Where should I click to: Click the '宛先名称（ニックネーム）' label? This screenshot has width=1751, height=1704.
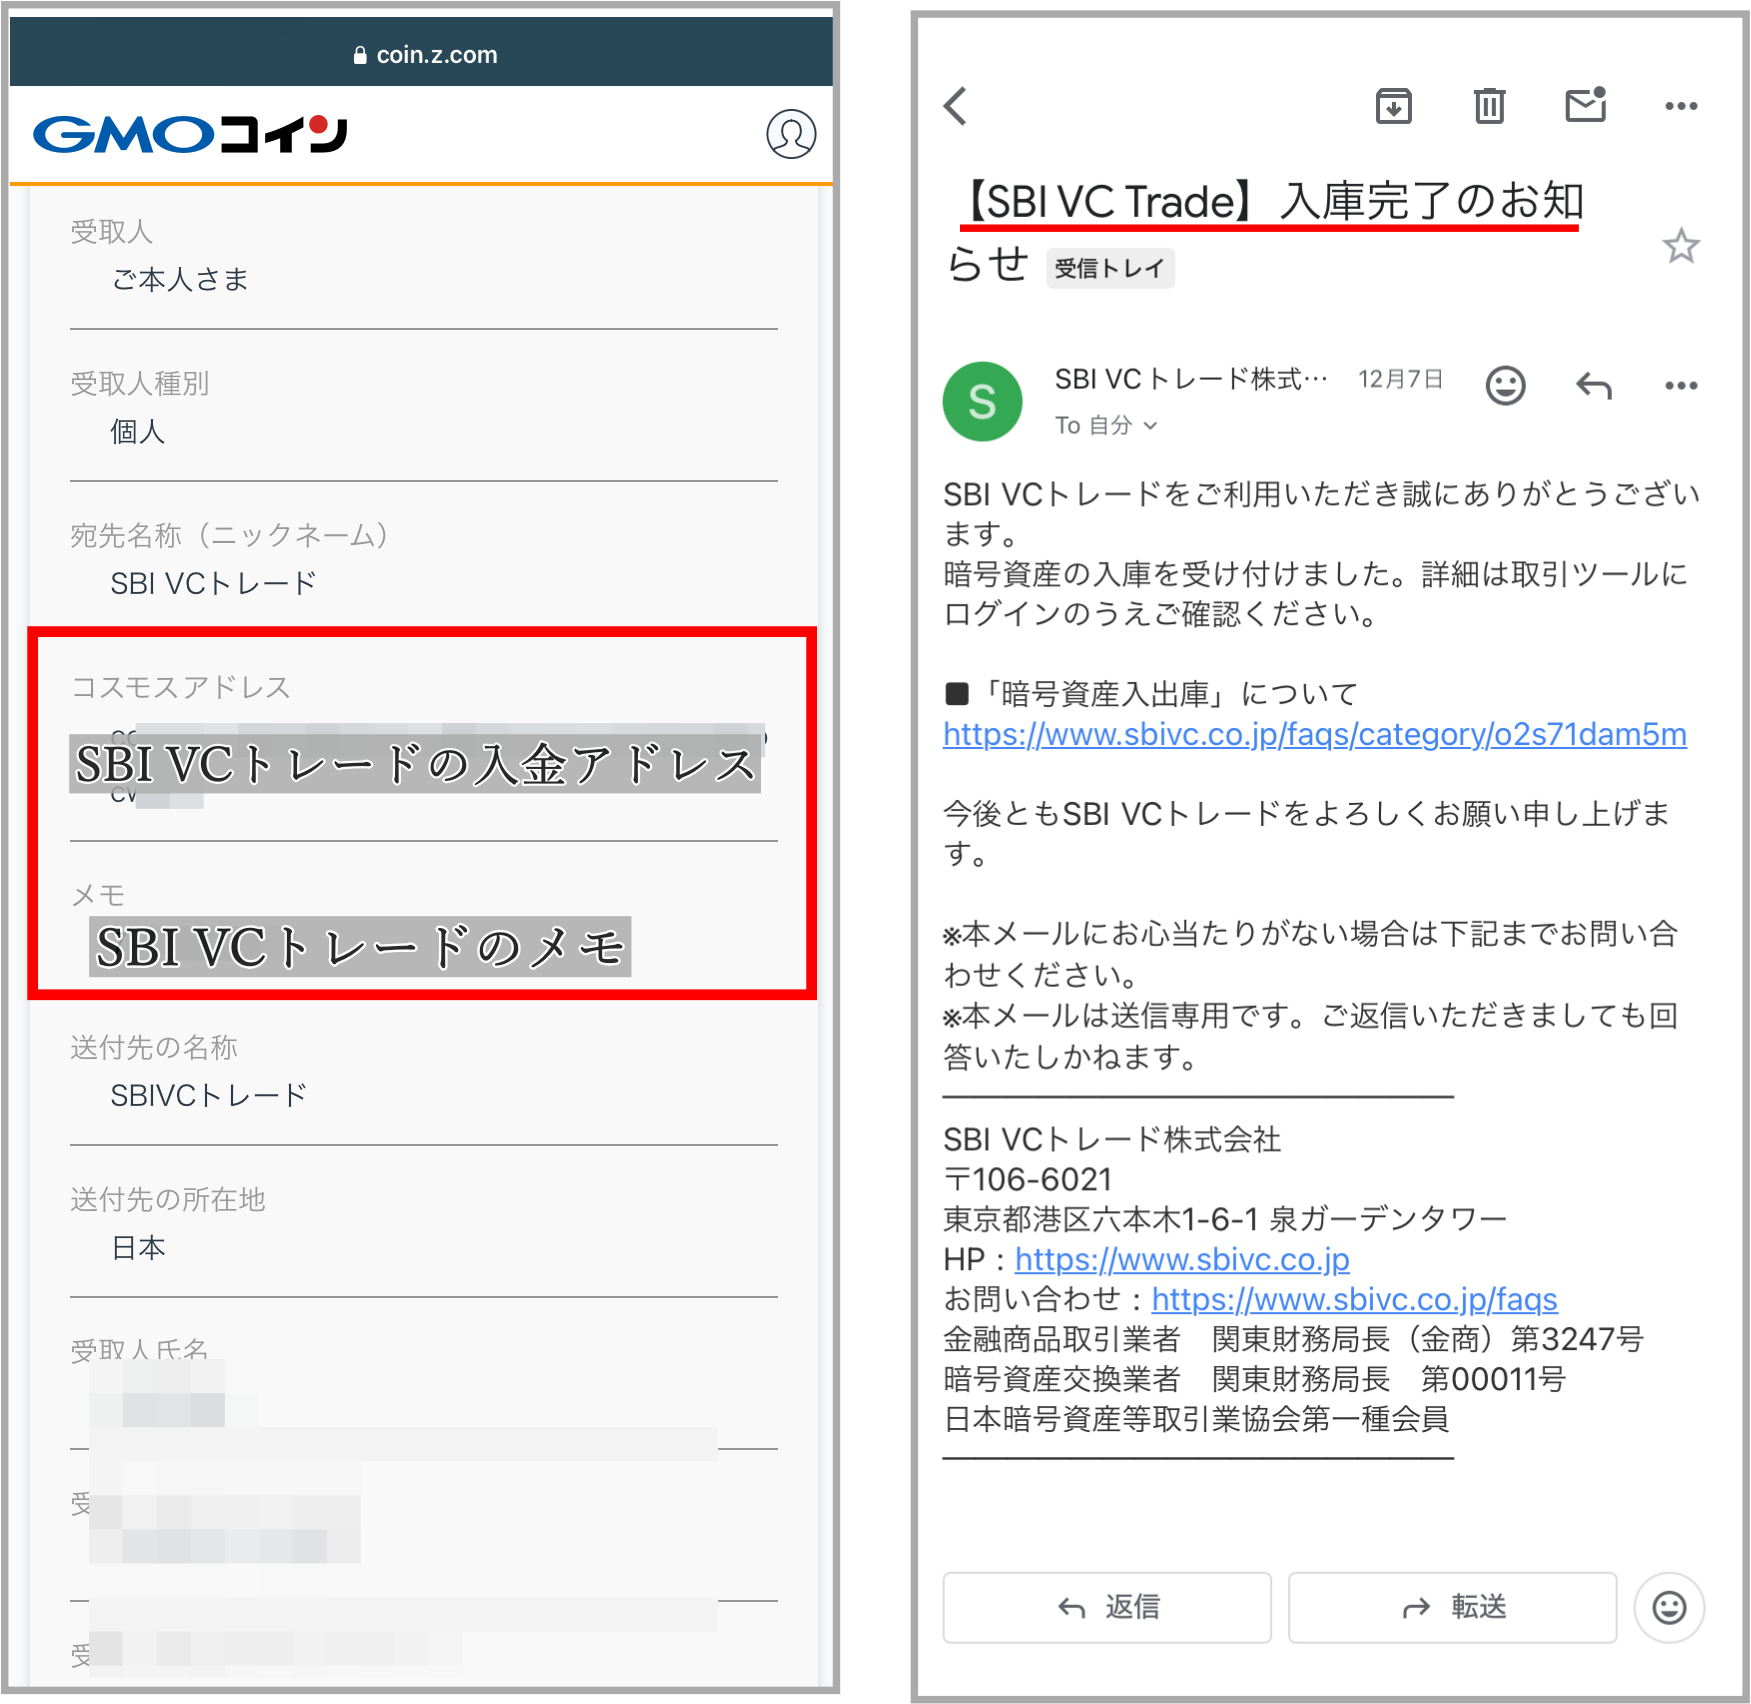click(229, 535)
